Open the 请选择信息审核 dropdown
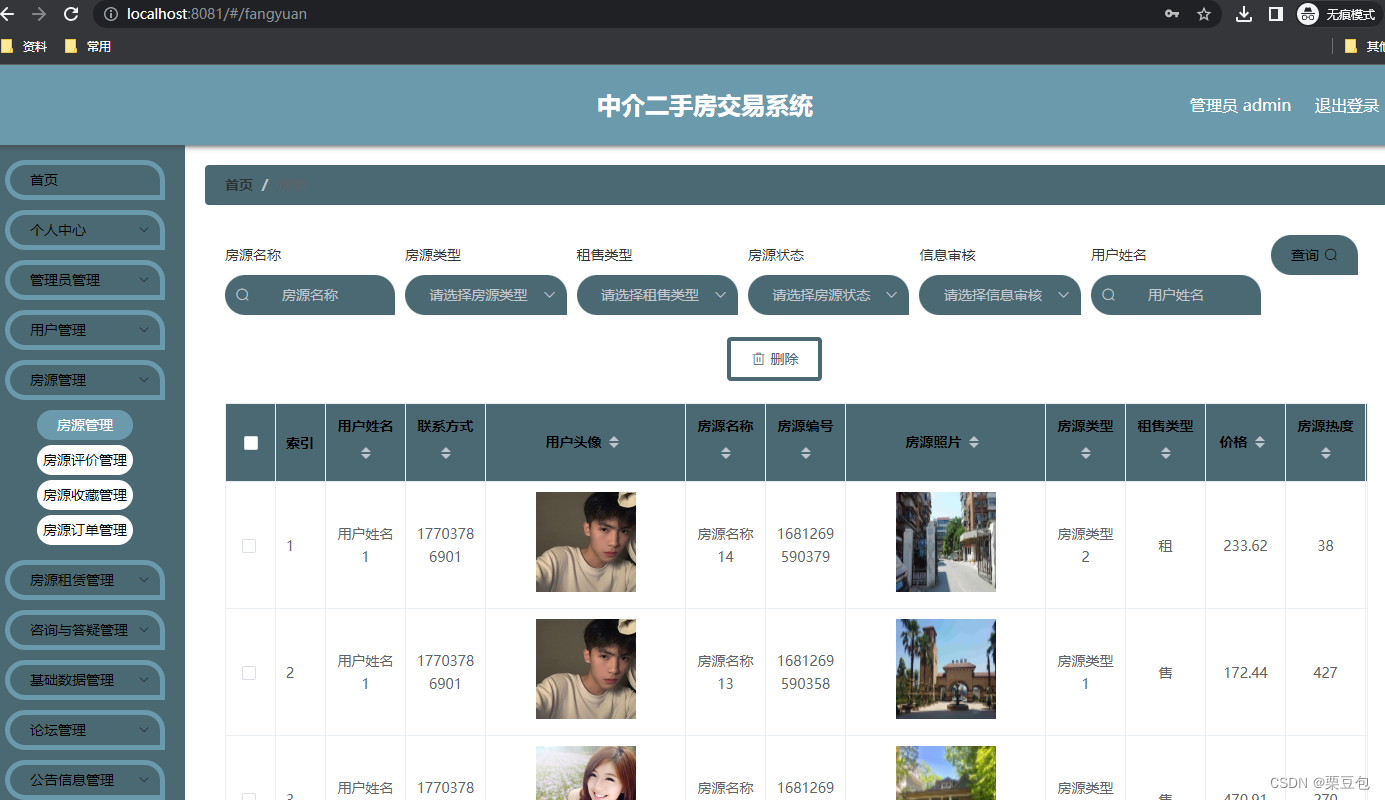The image size is (1385, 800). [1000, 295]
